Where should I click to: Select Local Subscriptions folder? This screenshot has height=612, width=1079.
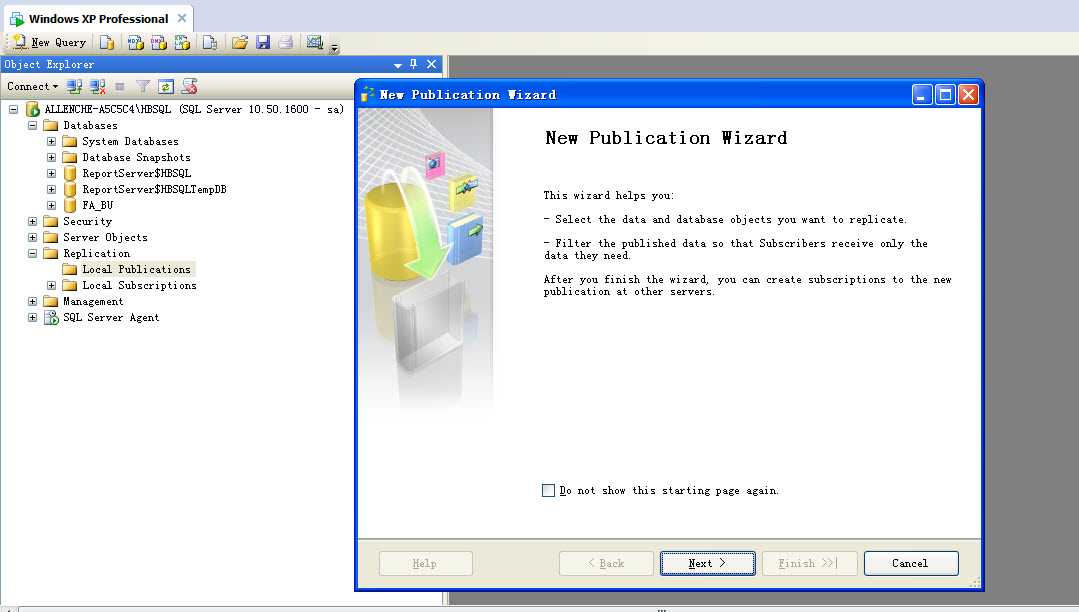[139, 285]
